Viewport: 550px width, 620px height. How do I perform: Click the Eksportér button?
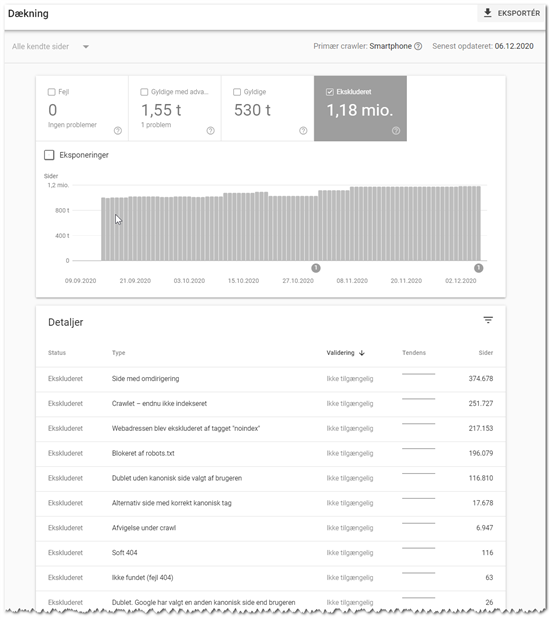pyautogui.click(x=511, y=13)
